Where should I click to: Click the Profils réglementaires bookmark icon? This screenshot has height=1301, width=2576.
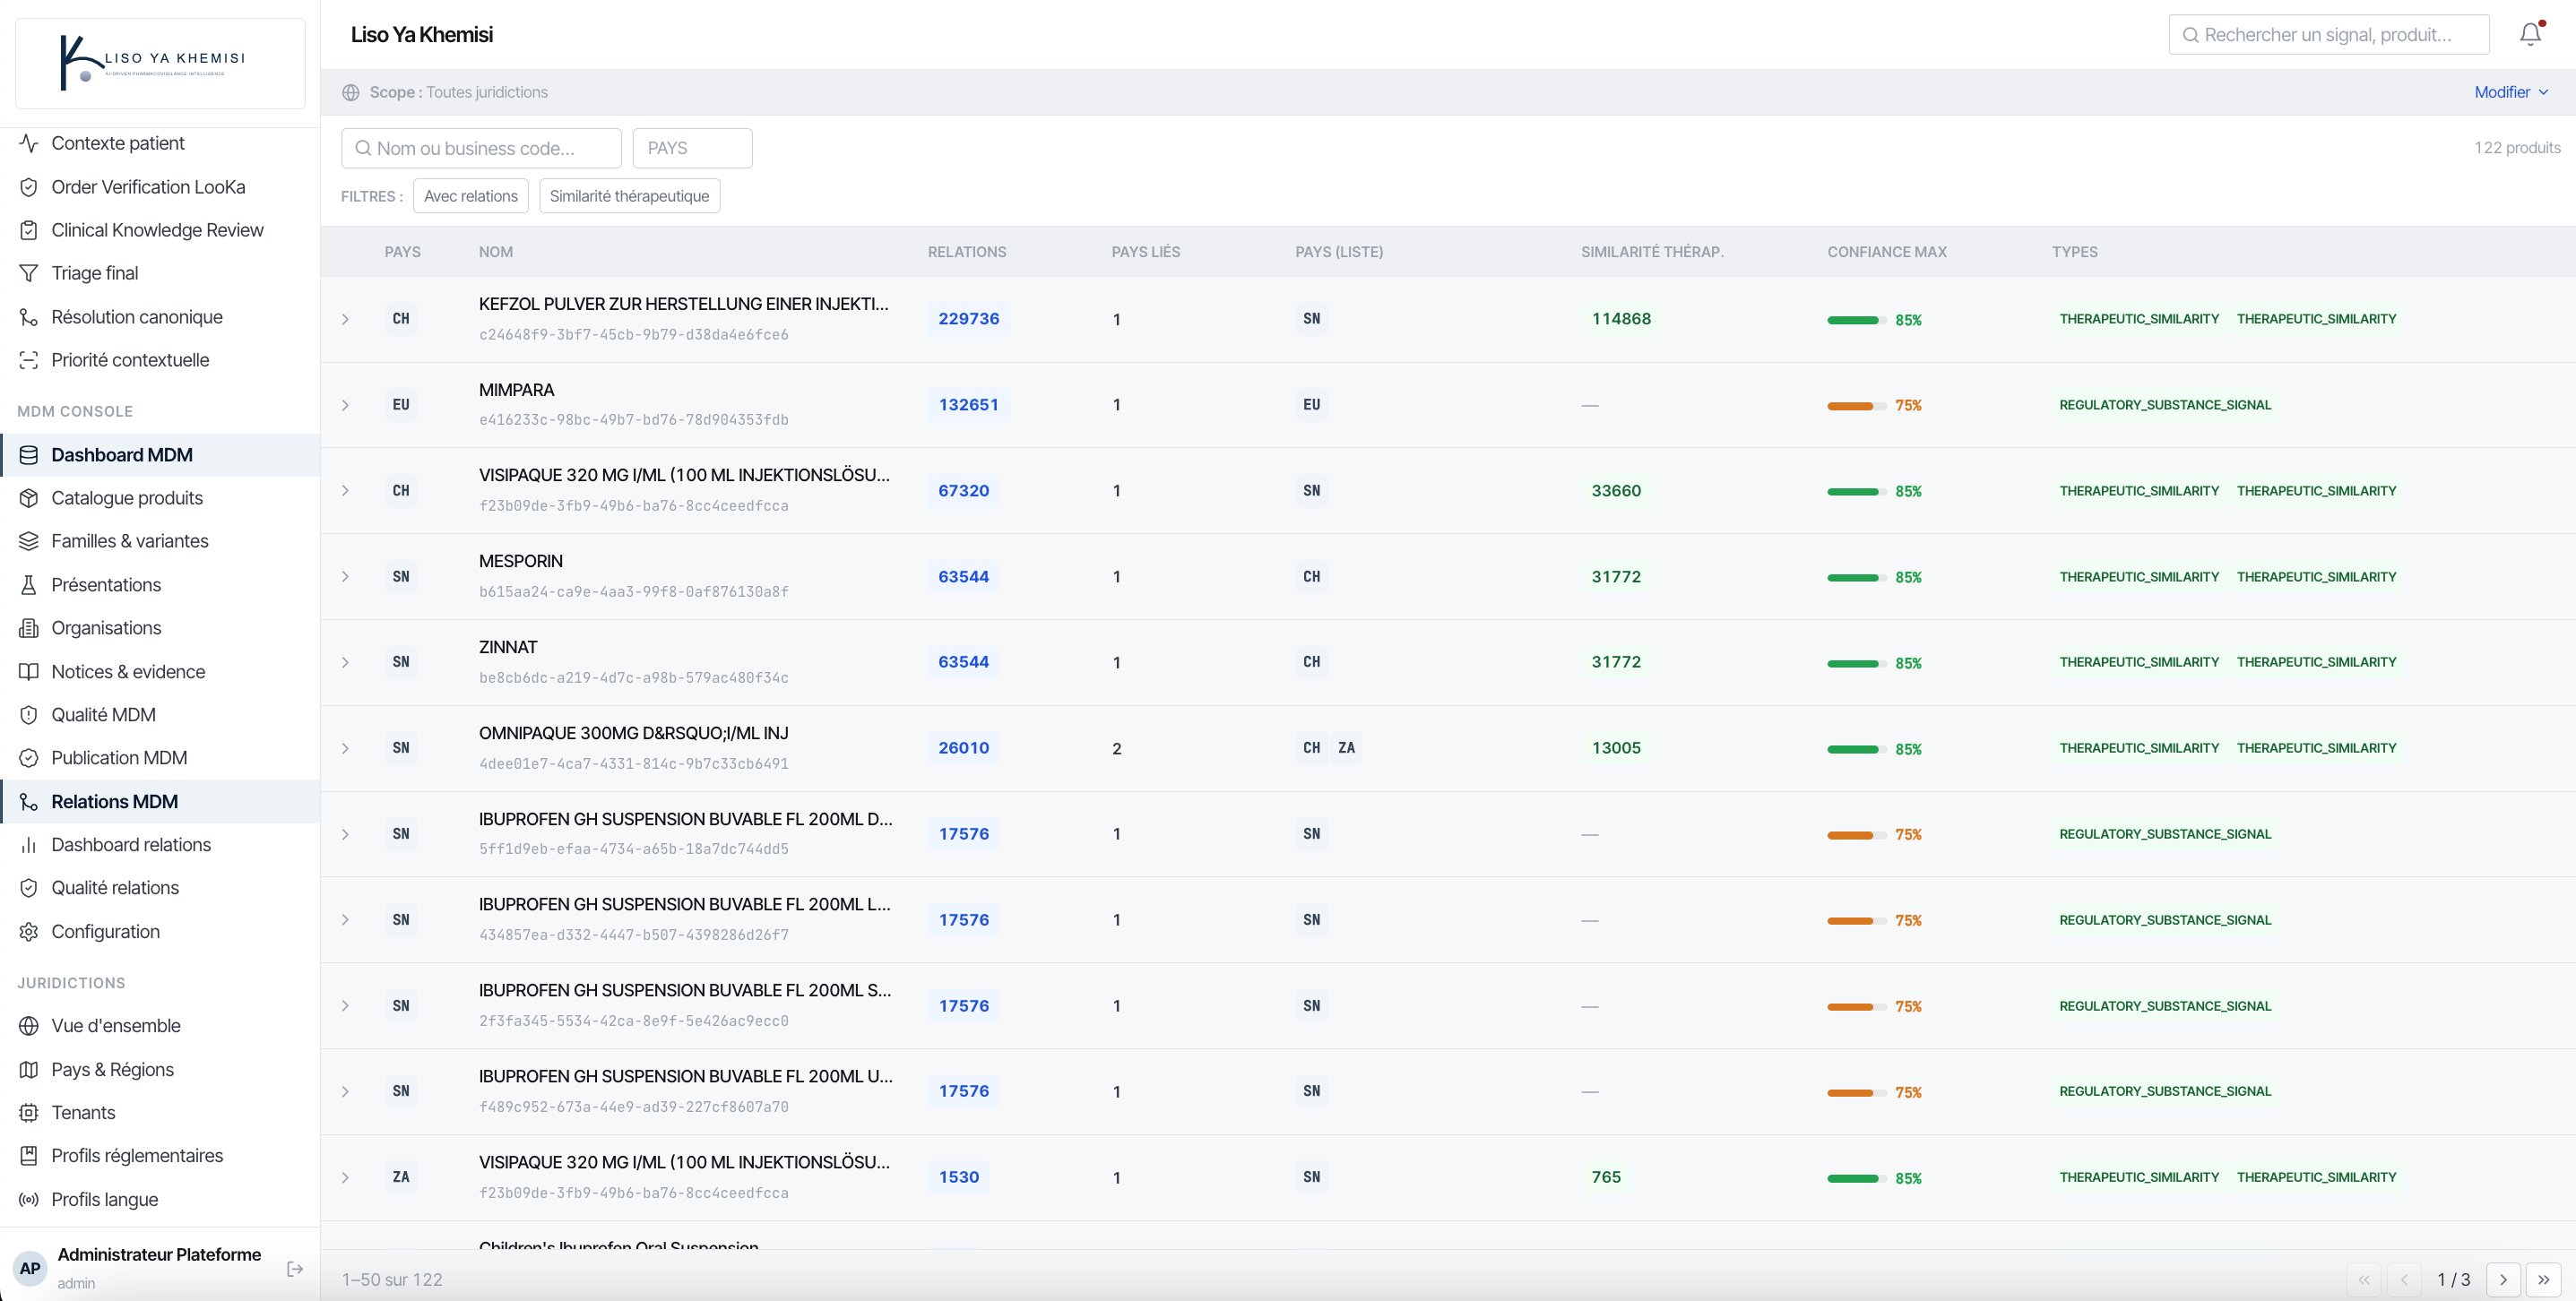(29, 1156)
